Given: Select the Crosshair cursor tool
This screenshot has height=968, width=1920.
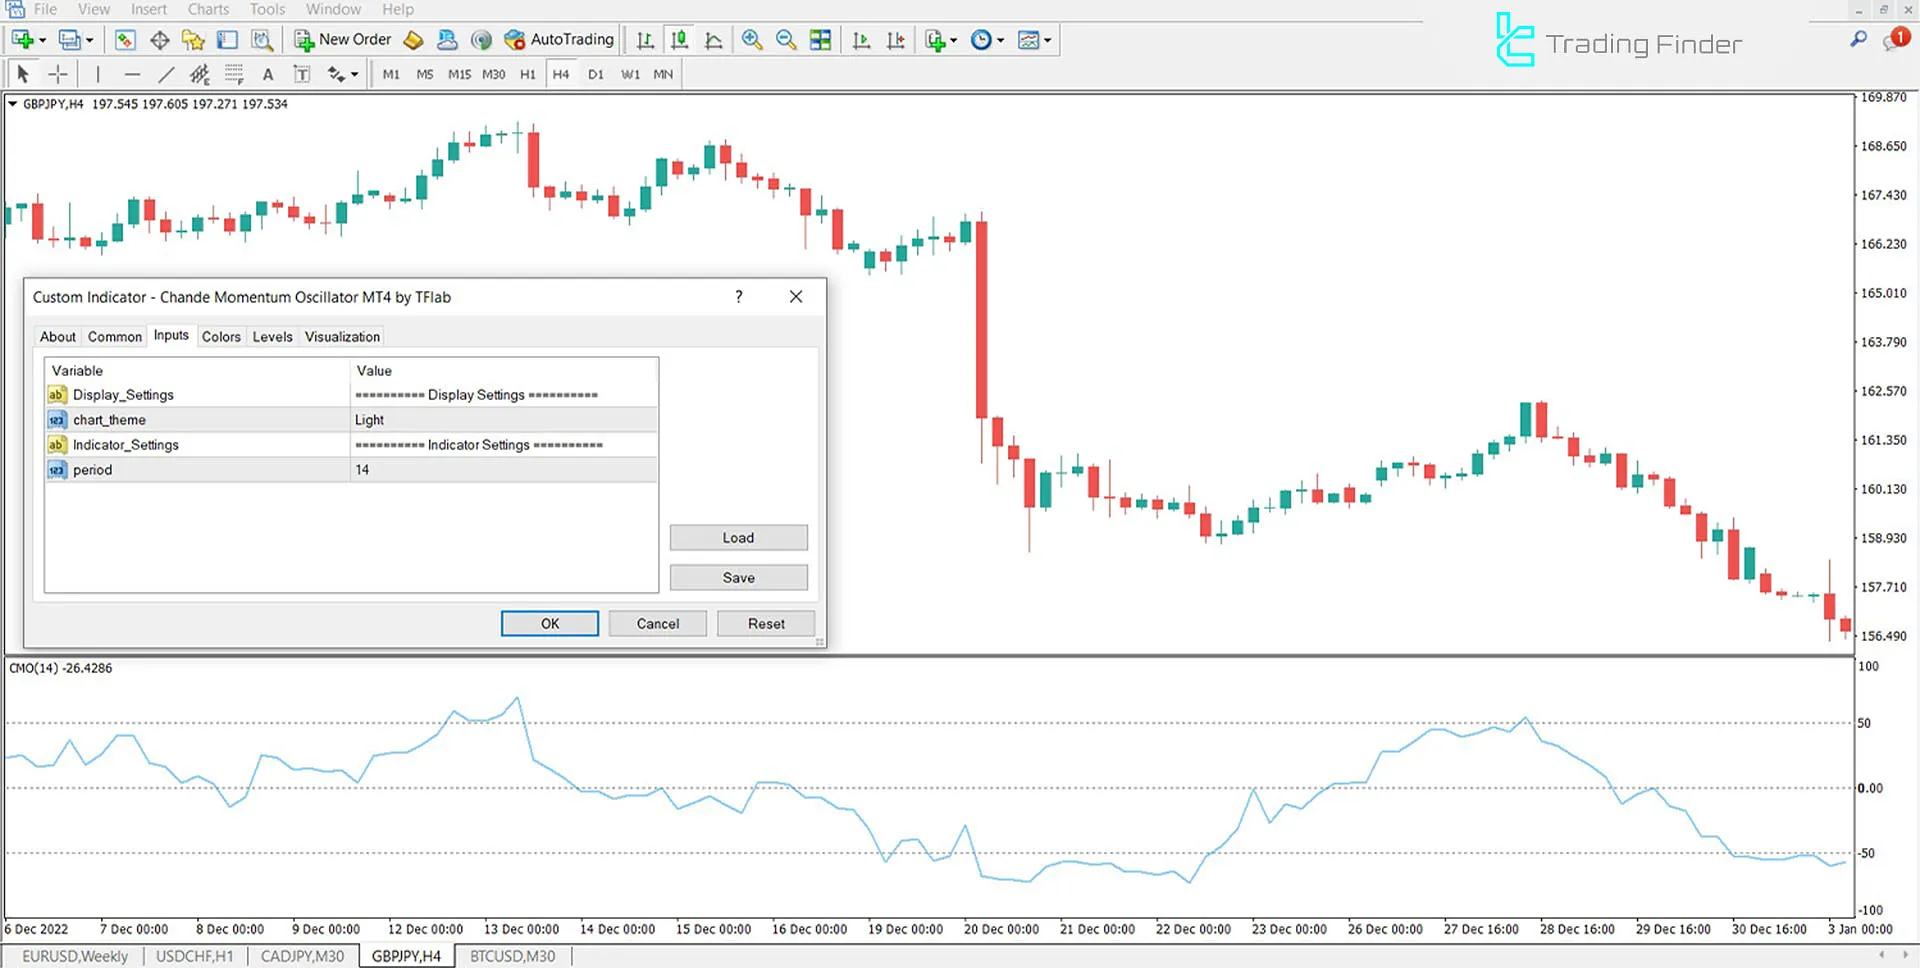Looking at the screenshot, I should [58, 74].
